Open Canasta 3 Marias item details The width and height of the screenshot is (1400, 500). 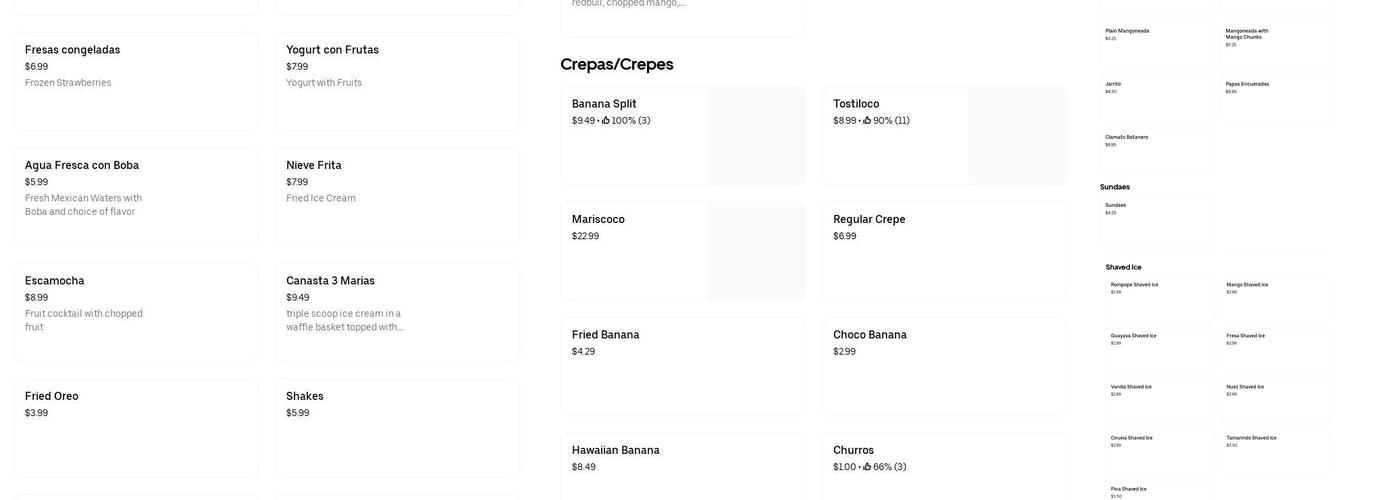click(397, 312)
